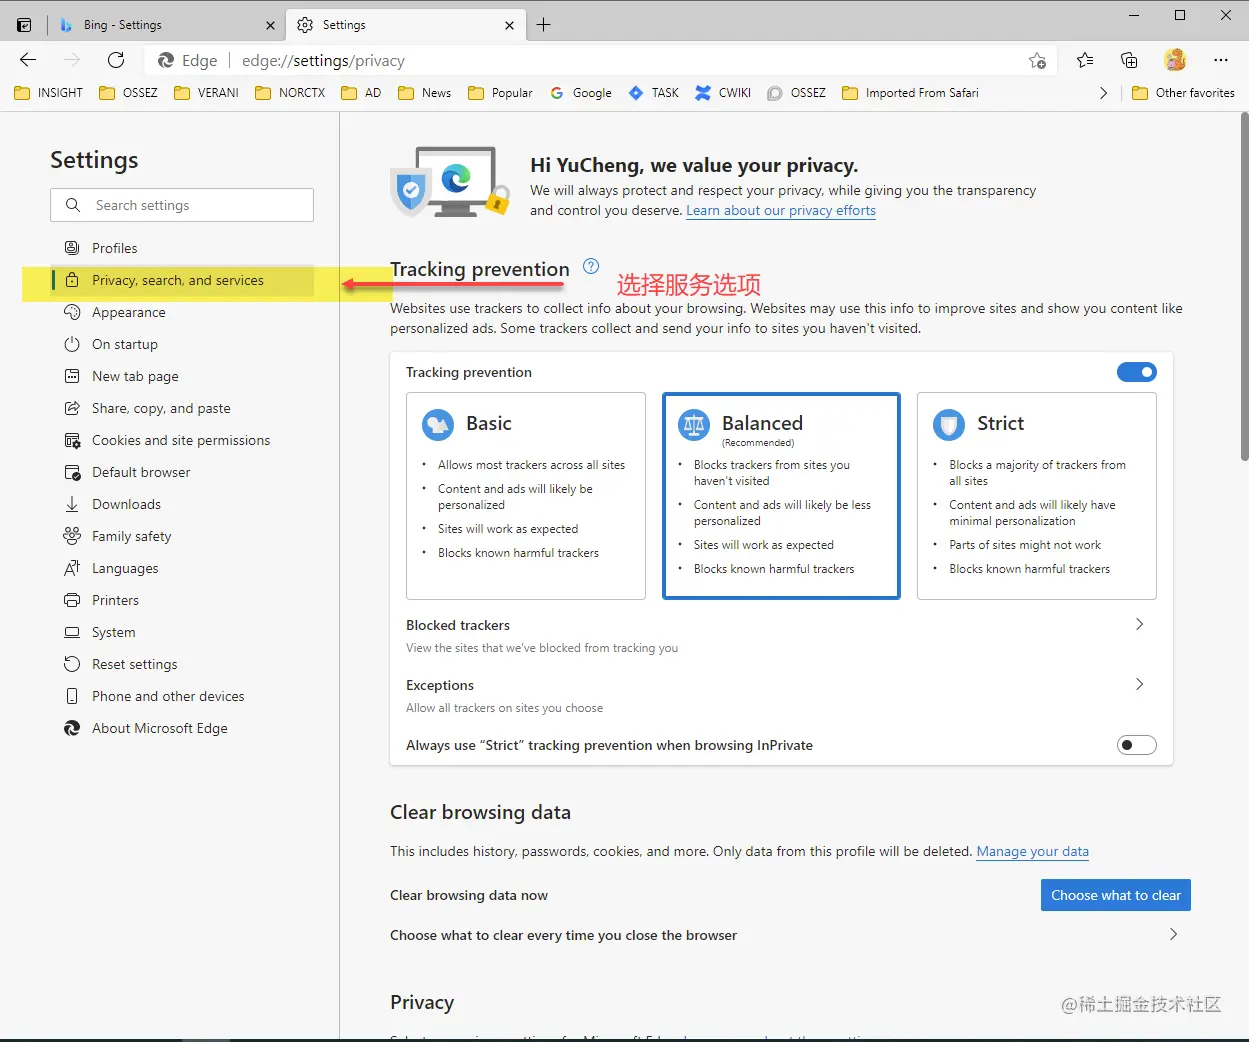Open Appearance settings section
The image size is (1249, 1042).
(x=182, y=312)
